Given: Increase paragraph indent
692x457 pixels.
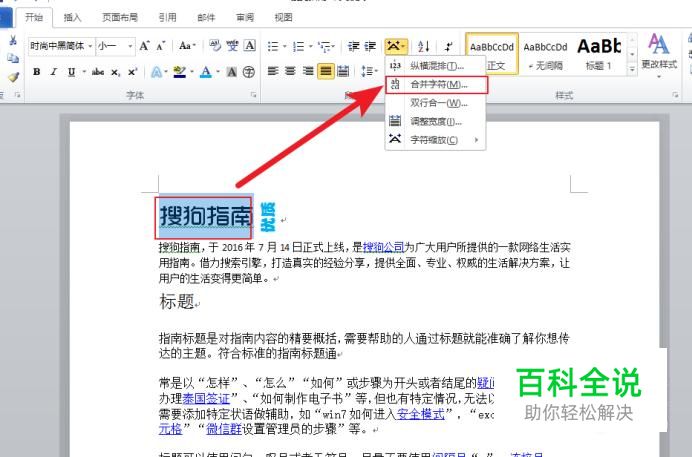Looking at the screenshot, I should 370,46.
